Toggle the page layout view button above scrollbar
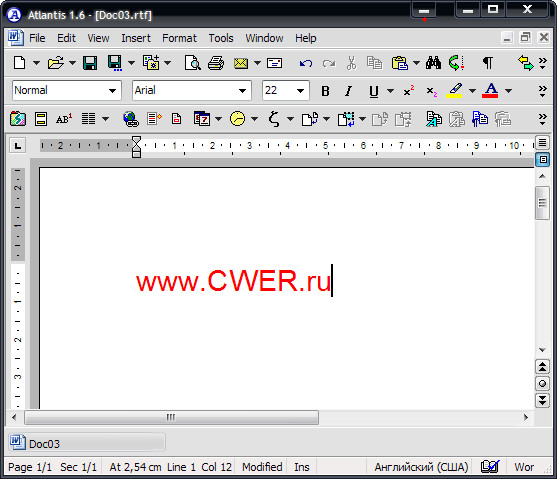 pos(542,160)
